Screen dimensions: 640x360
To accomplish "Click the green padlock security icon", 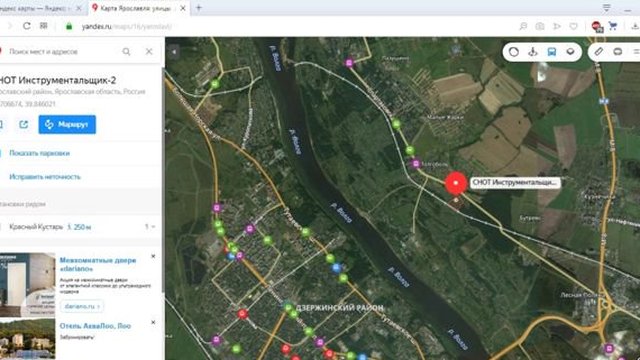I will point(69,26).
